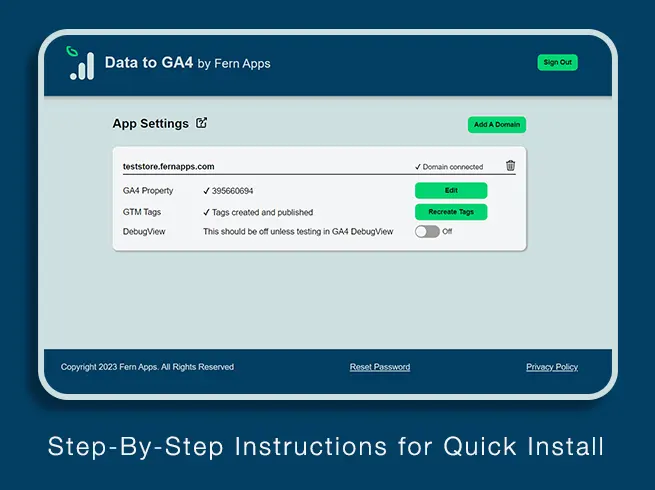Open the Privacy Policy link

pyautogui.click(x=552, y=367)
